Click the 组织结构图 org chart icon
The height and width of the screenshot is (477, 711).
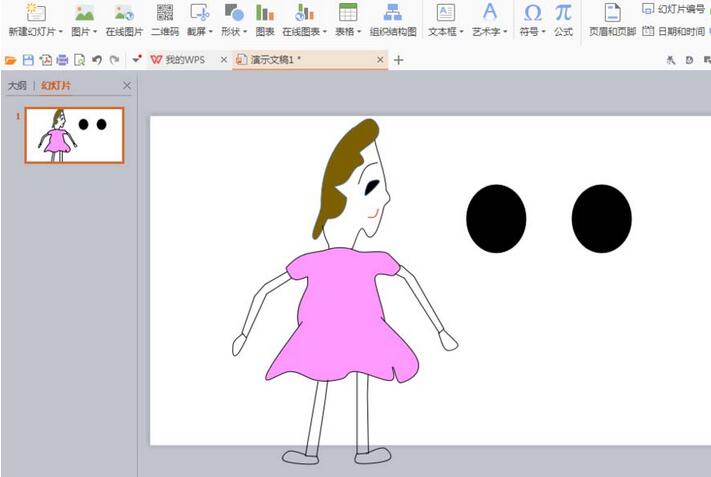pyautogui.click(x=393, y=13)
